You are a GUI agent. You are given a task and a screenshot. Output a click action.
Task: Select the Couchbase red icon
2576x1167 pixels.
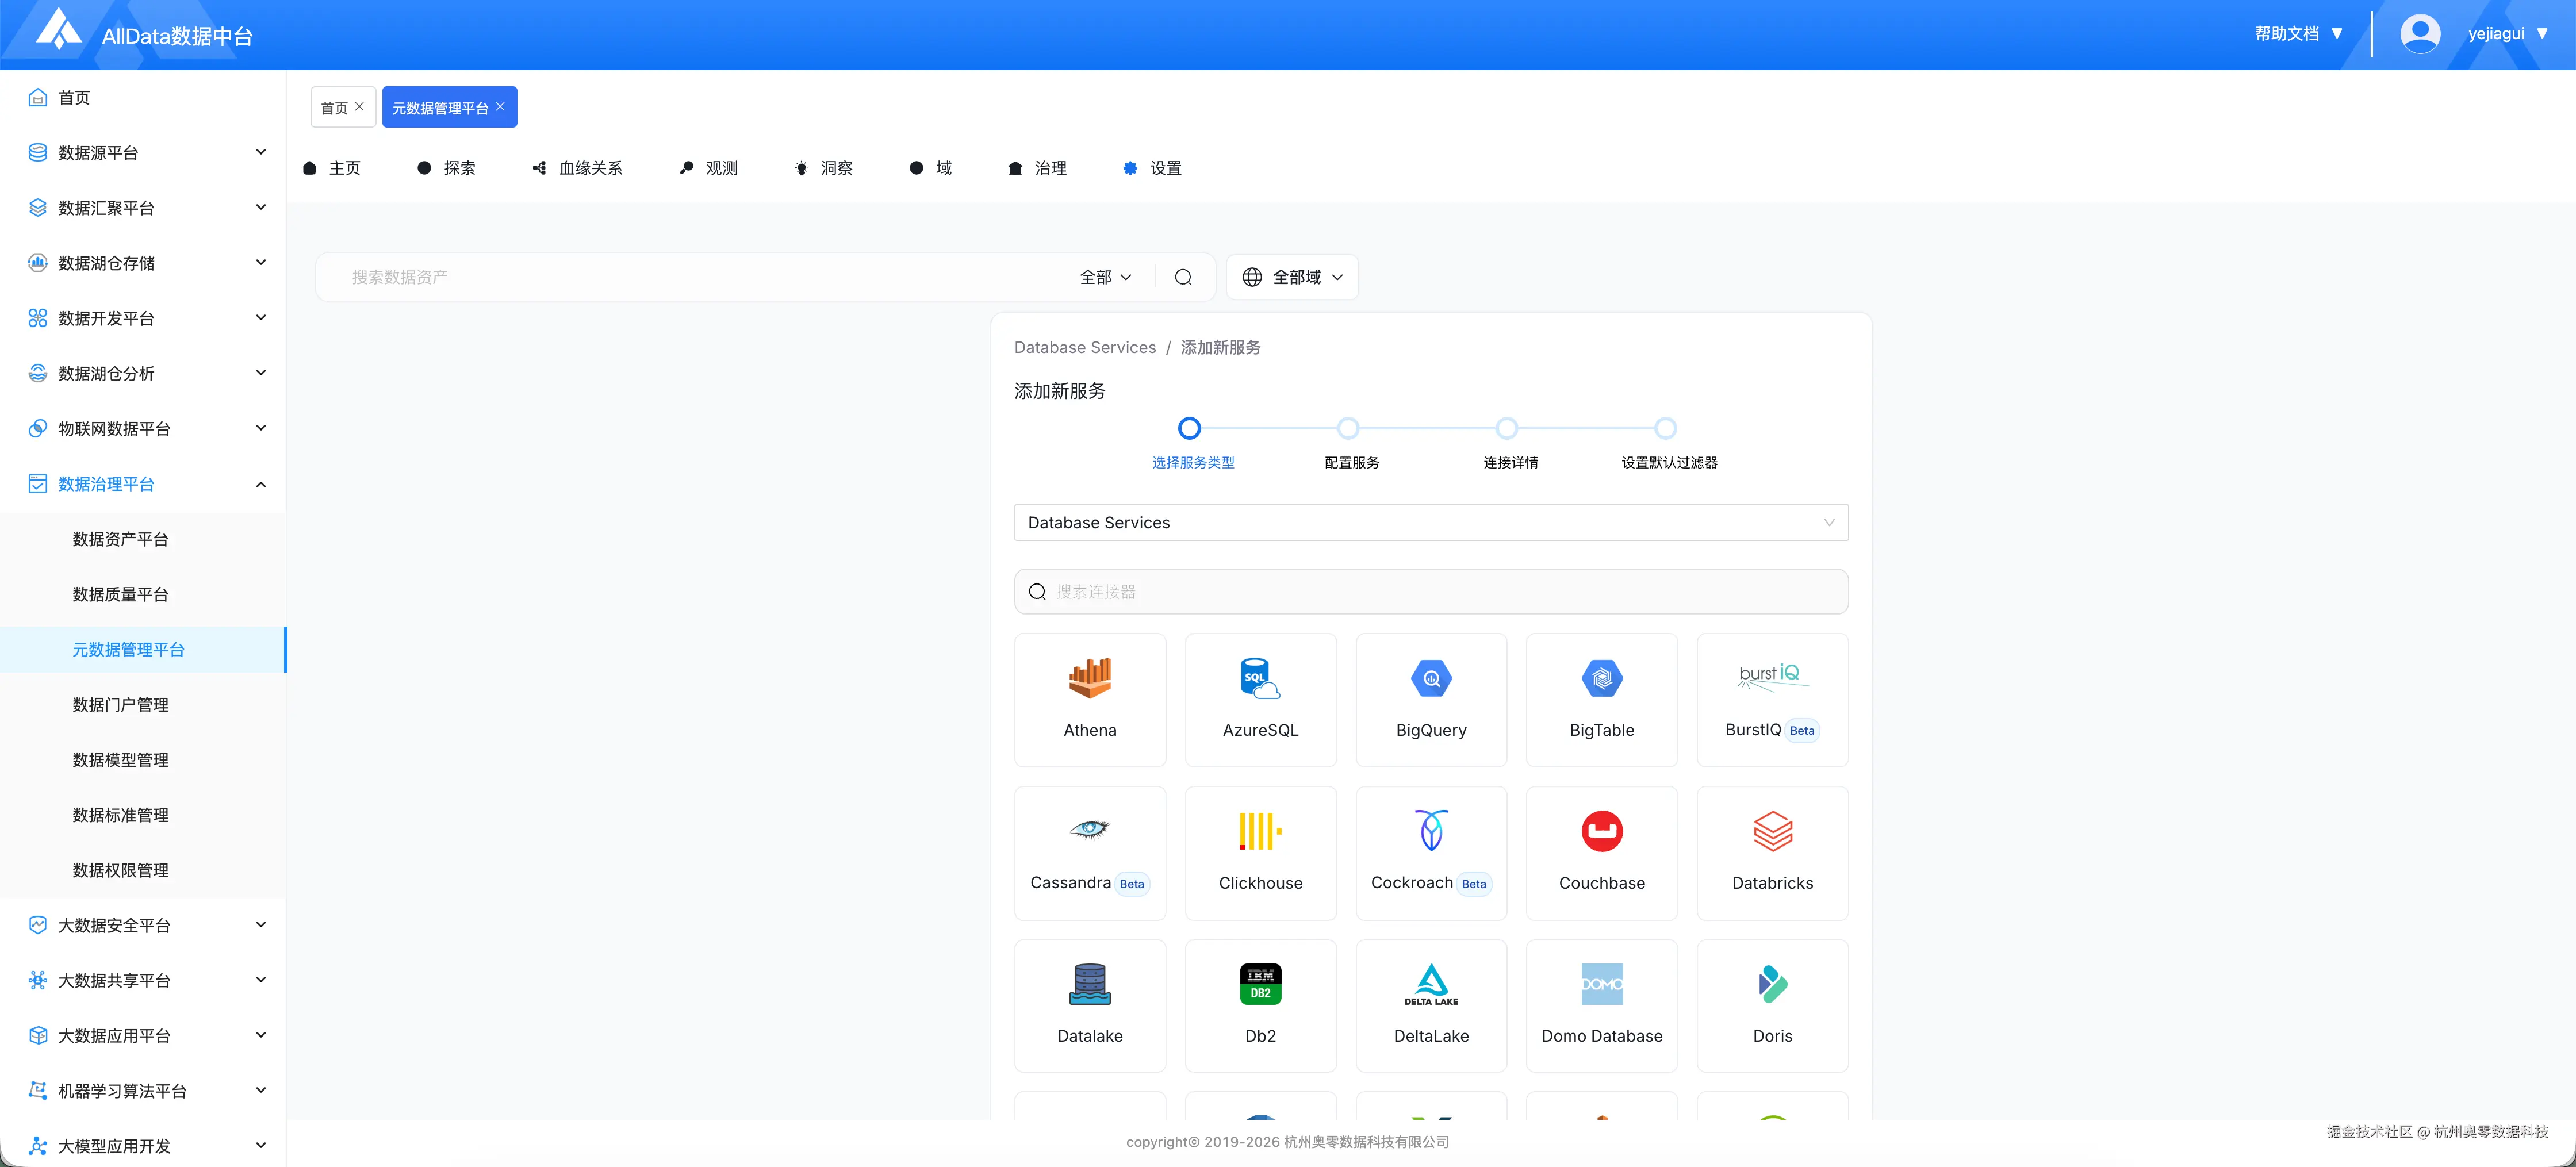[1601, 831]
